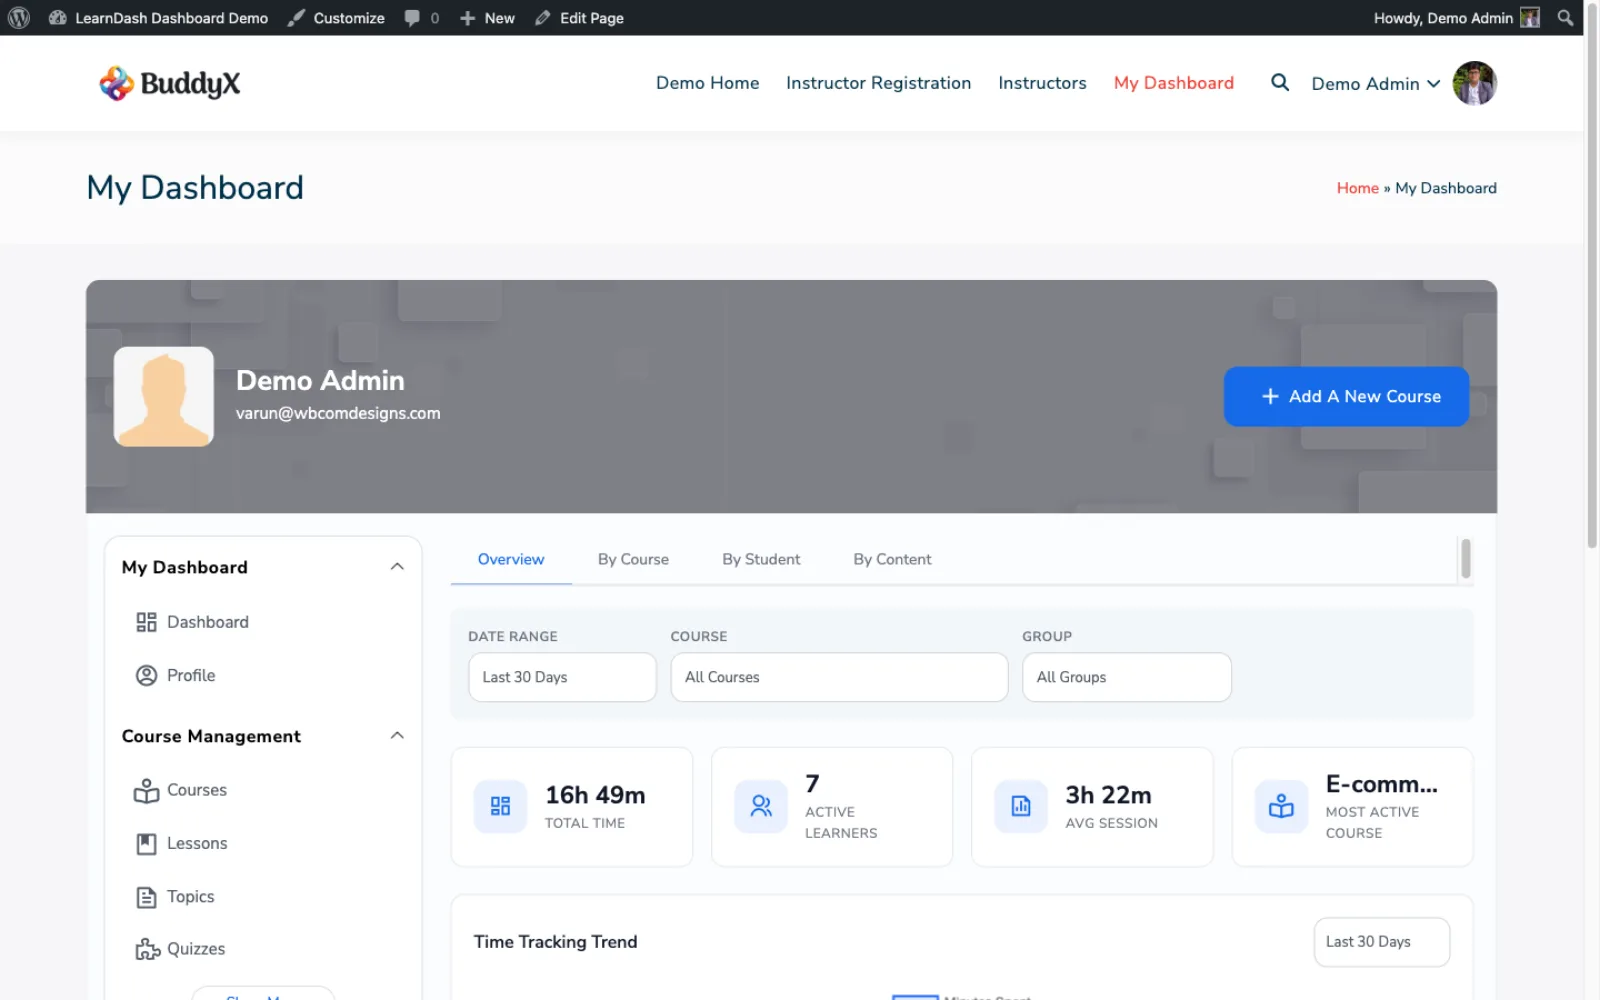Click the E-comm... most active course value

[x=1382, y=784]
